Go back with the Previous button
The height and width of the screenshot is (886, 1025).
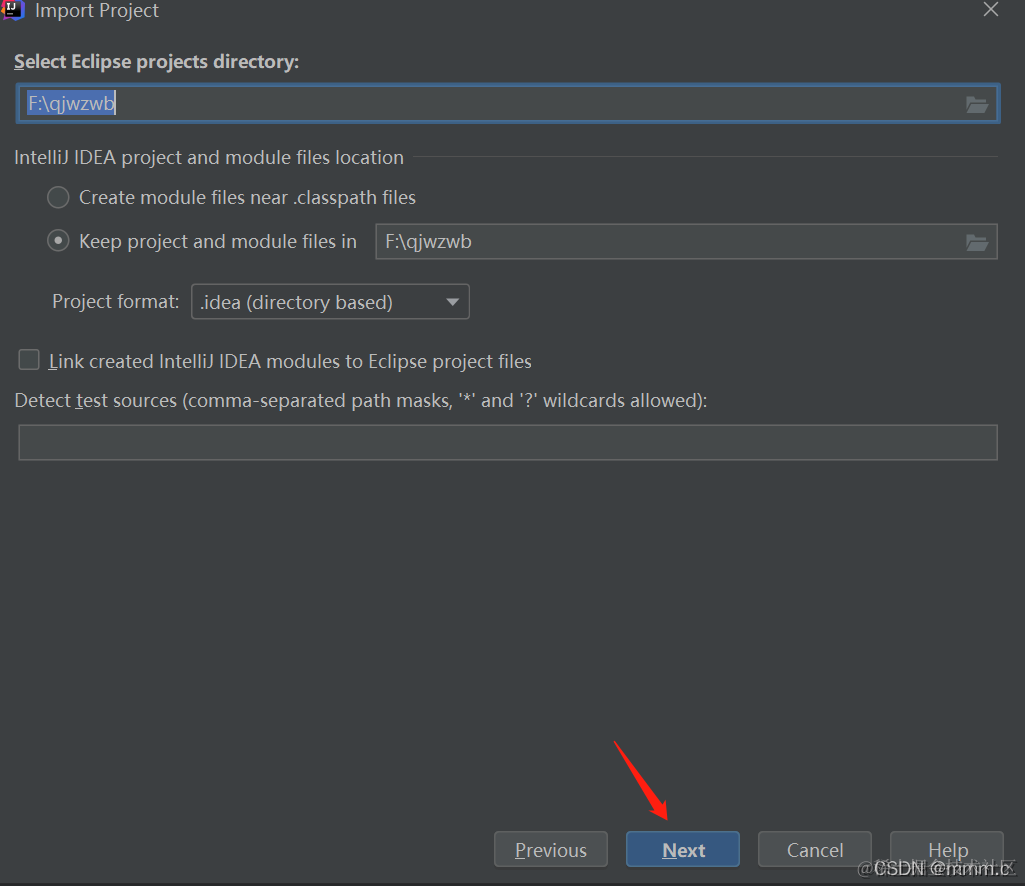tap(550, 849)
